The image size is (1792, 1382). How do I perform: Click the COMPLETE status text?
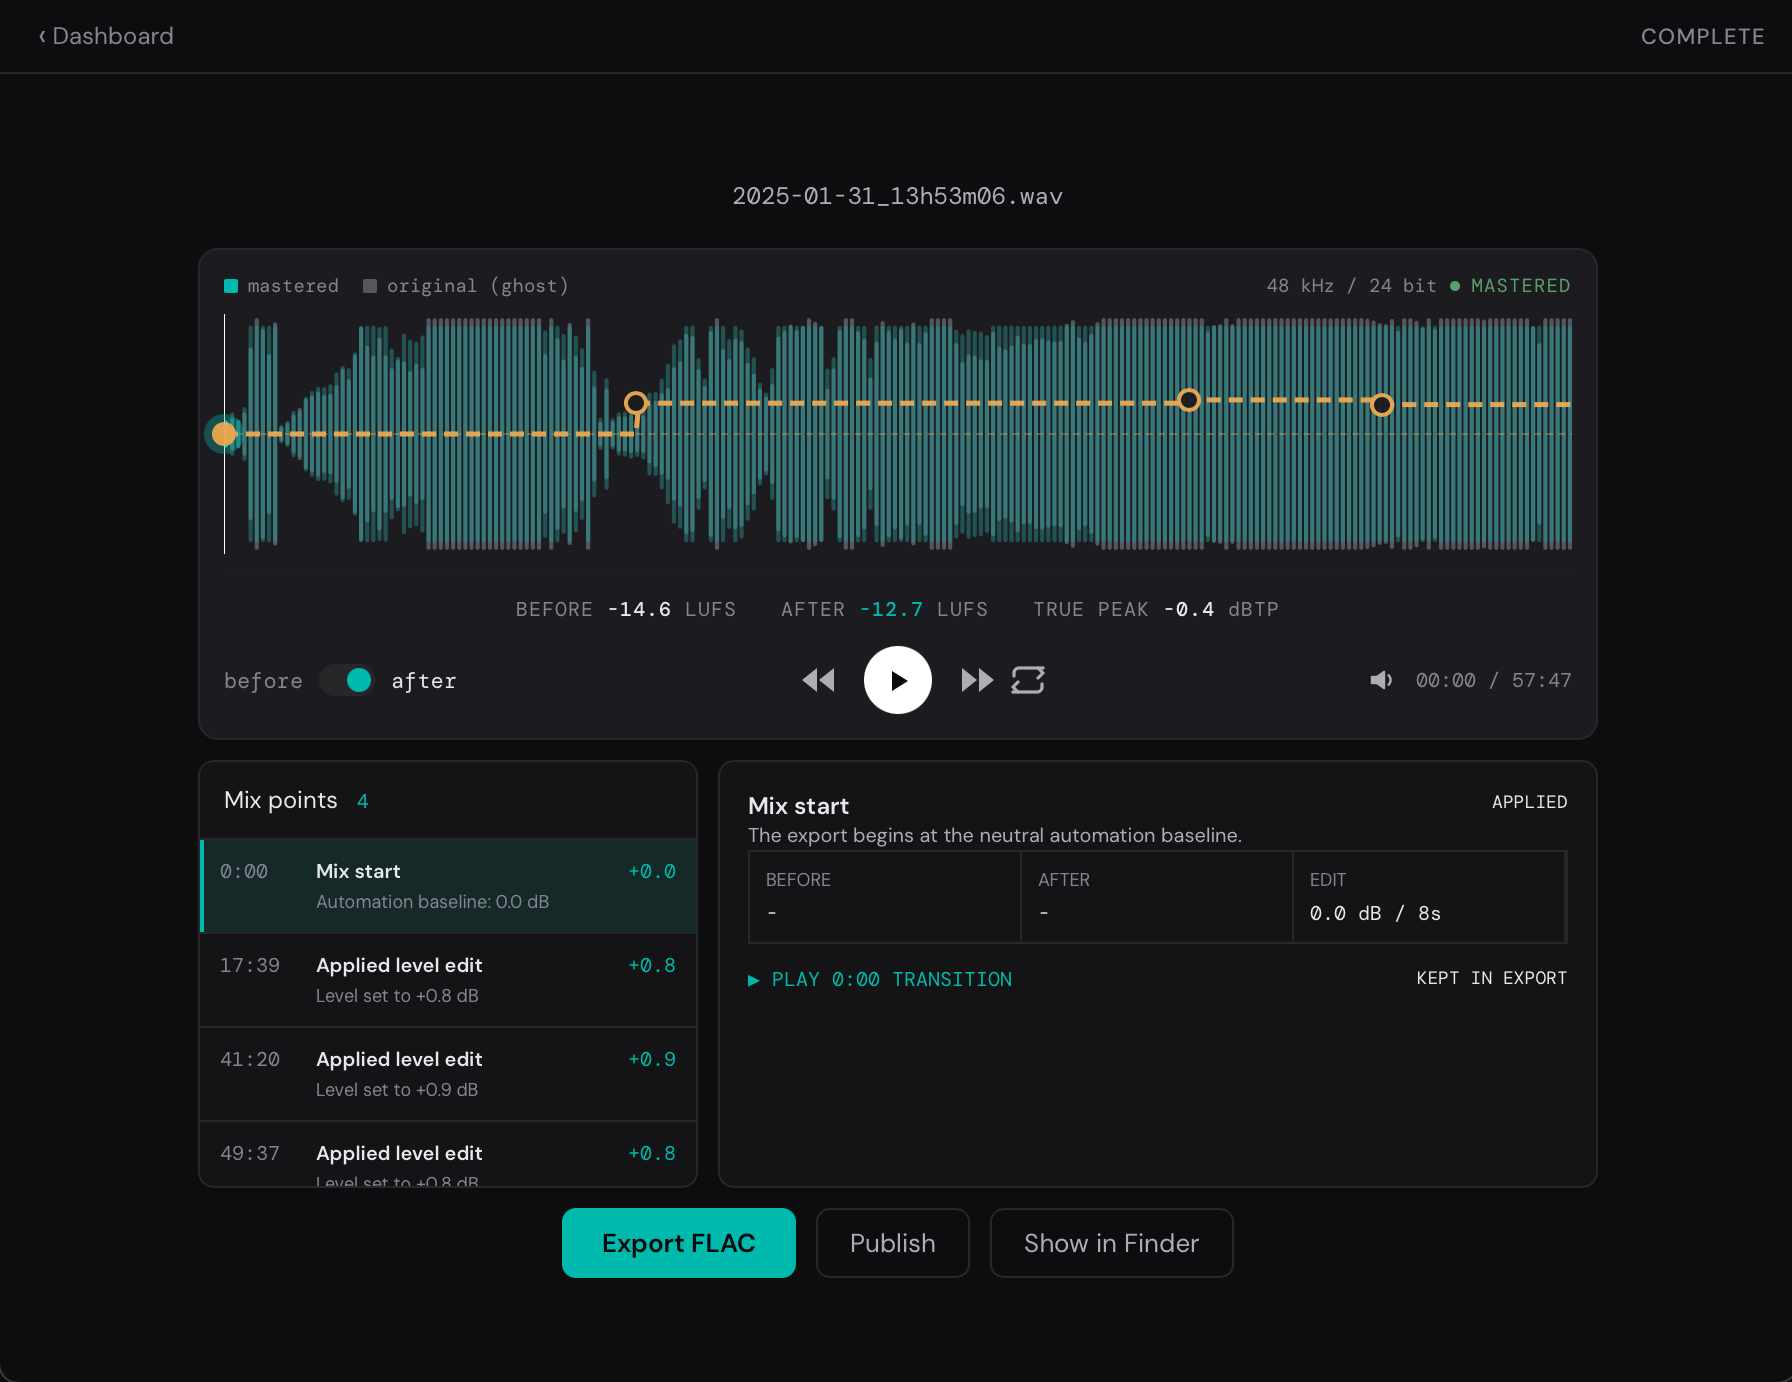point(1702,36)
